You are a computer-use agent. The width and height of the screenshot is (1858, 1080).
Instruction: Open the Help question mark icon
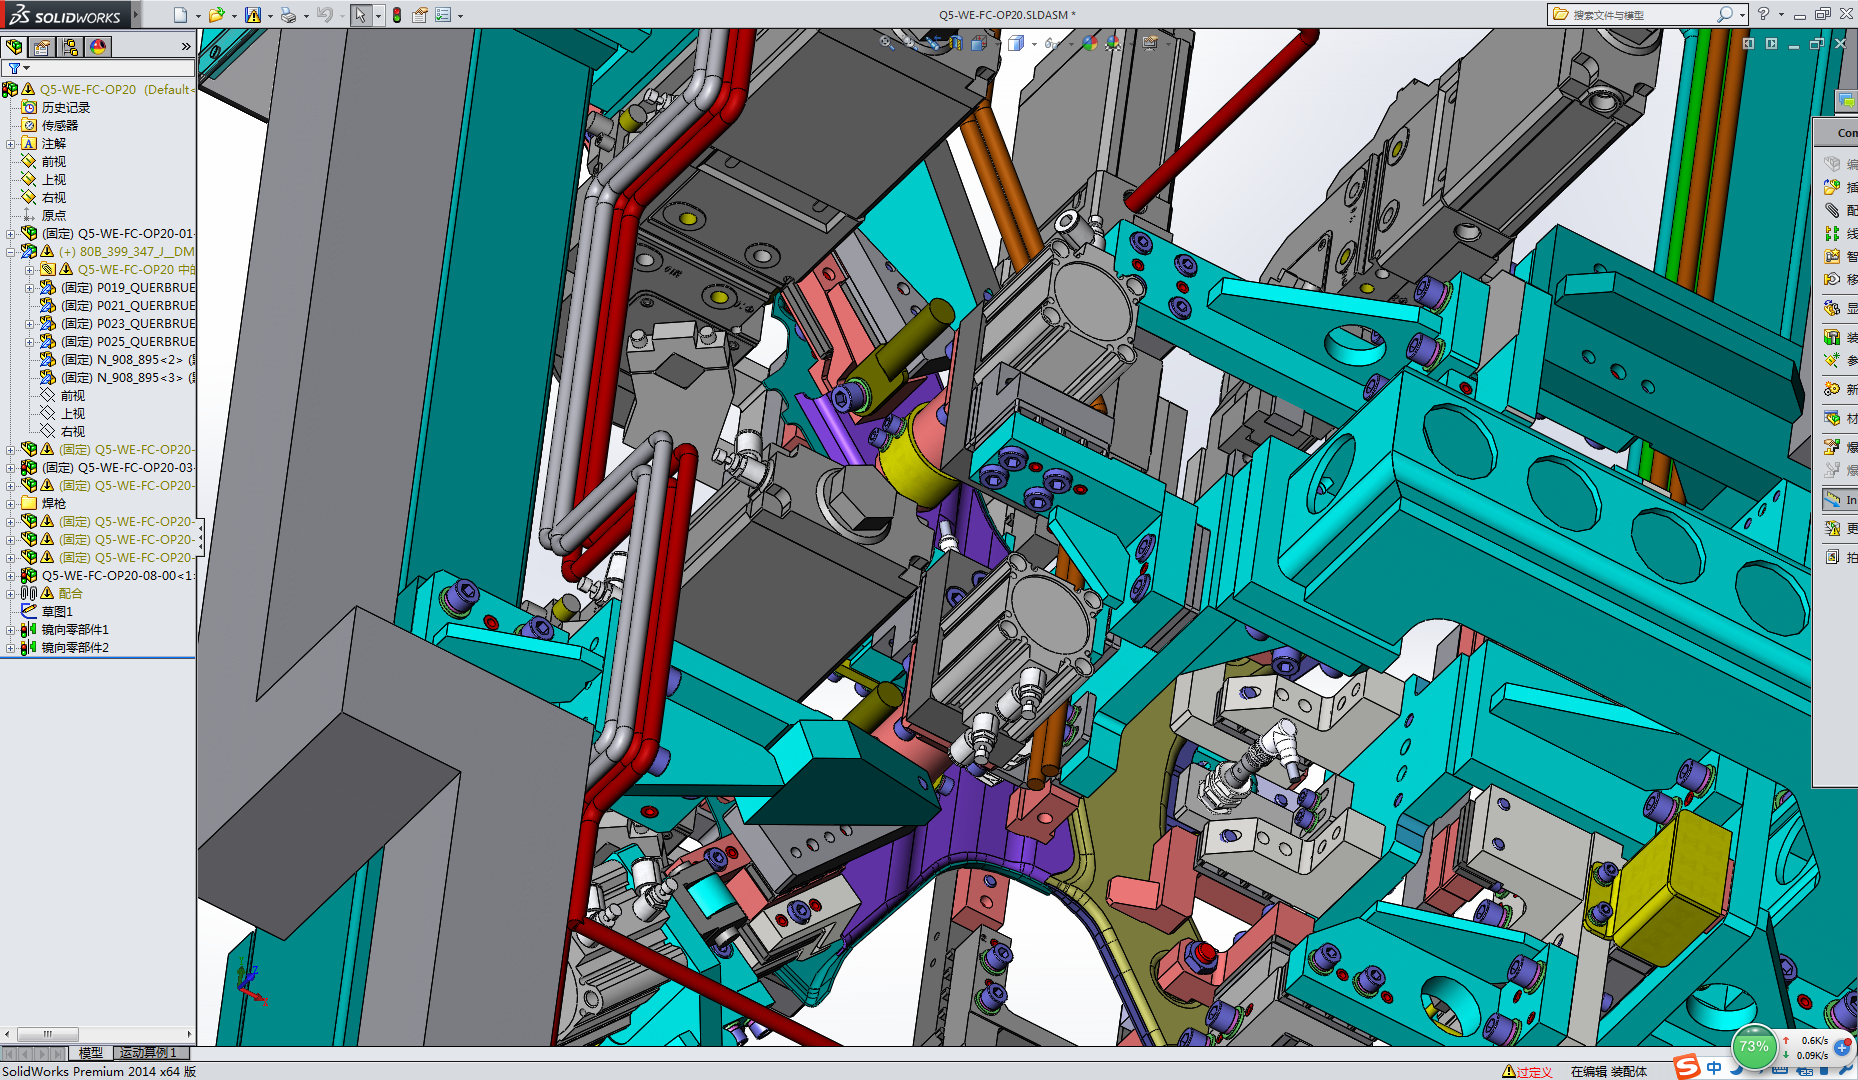(x=1763, y=14)
